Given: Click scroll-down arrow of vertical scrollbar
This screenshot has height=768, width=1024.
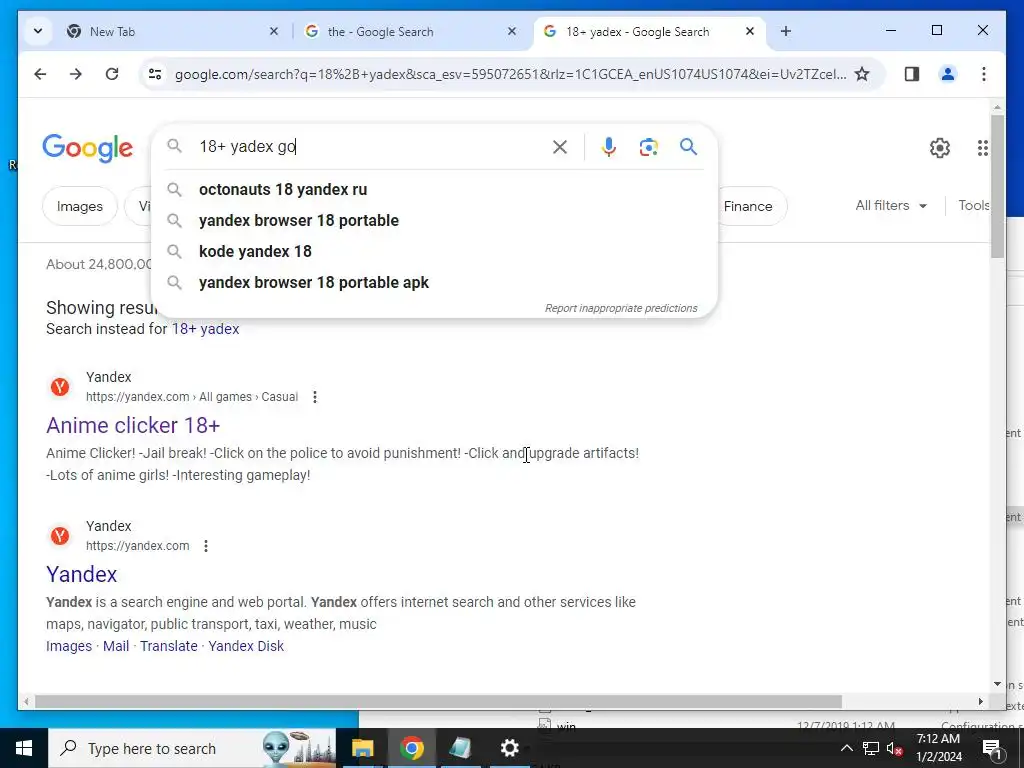Looking at the screenshot, I should pyautogui.click(x=997, y=684).
